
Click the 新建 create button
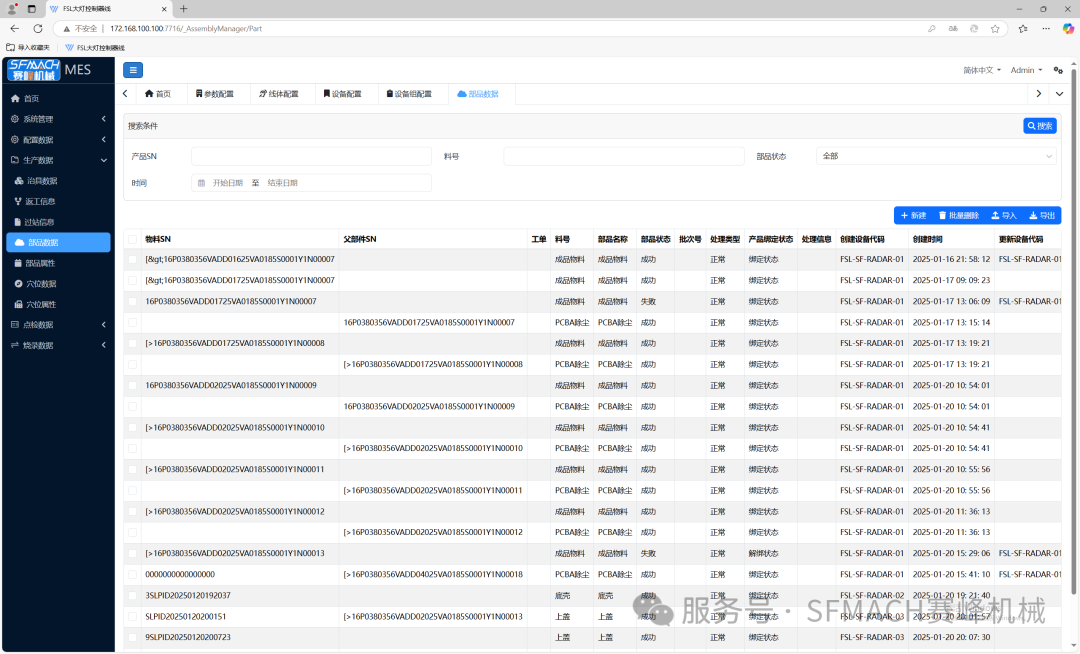coord(912,215)
